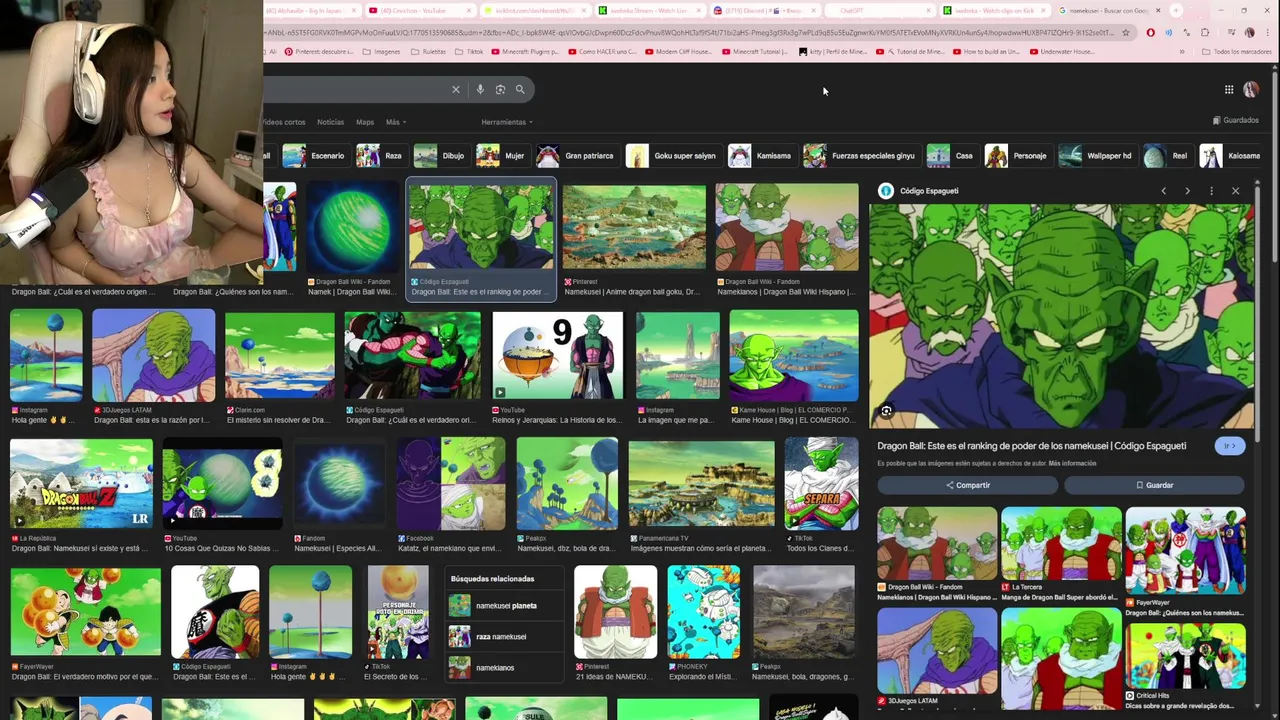Click the Compartir share button
The height and width of the screenshot is (720, 1280).
(x=967, y=485)
